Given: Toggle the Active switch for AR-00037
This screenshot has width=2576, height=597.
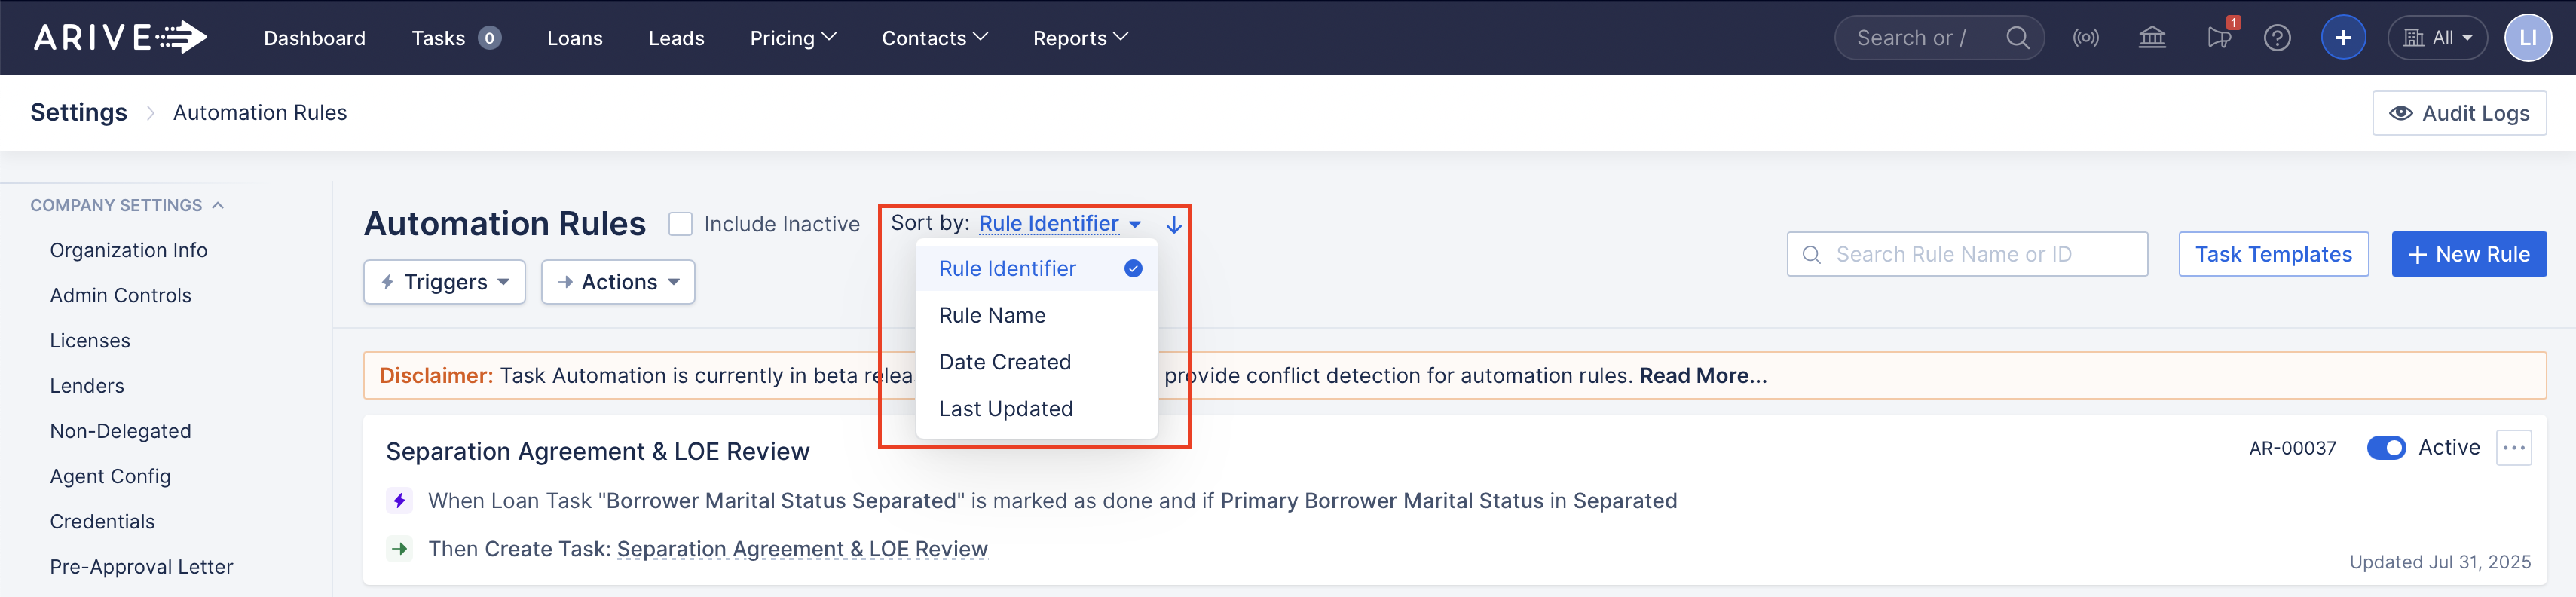Looking at the screenshot, I should click(2386, 448).
